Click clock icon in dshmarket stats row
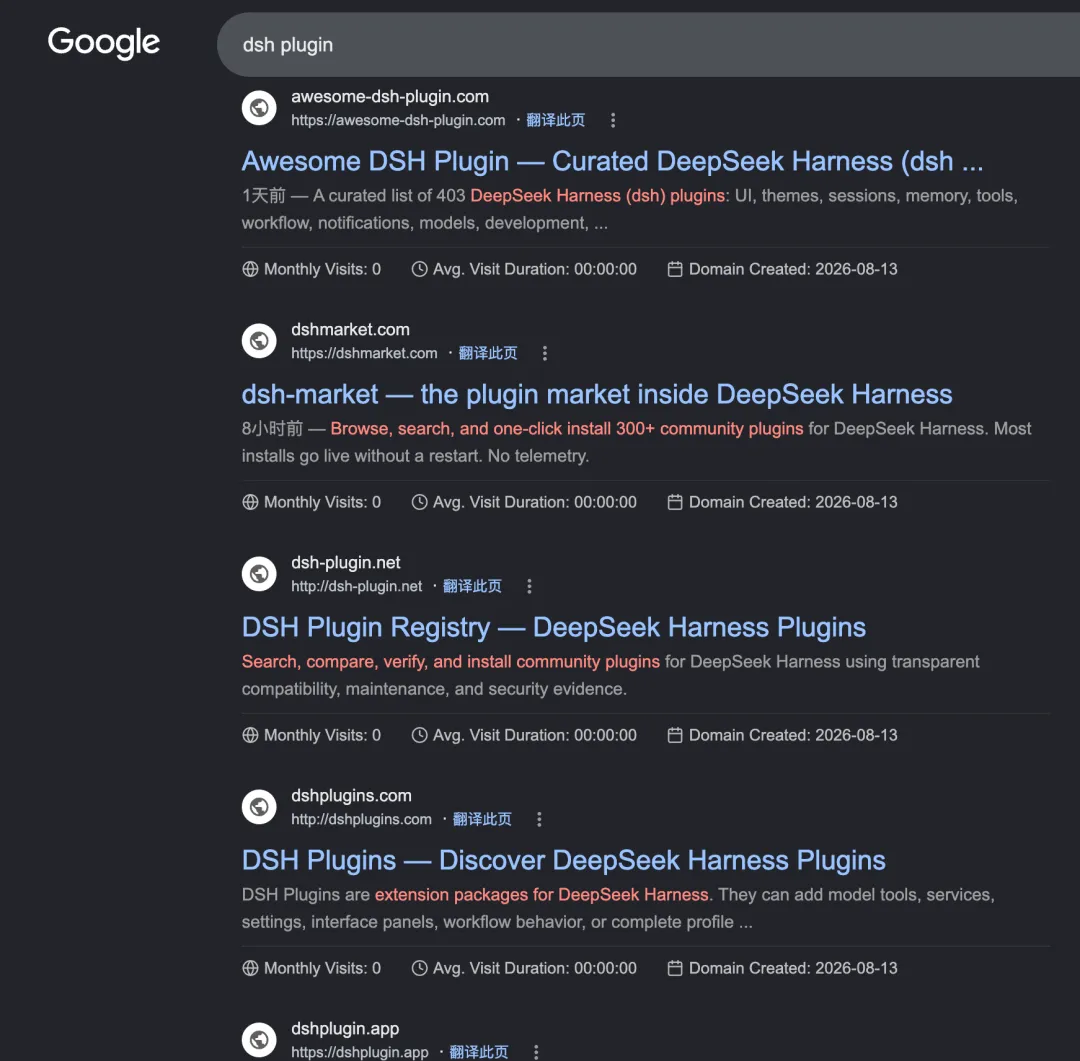 point(419,502)
